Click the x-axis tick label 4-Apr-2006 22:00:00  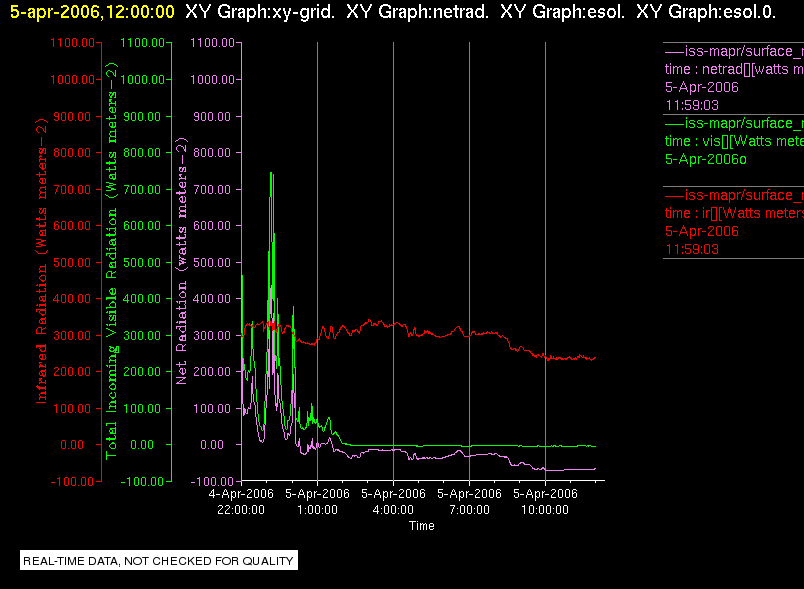(241, 501)
